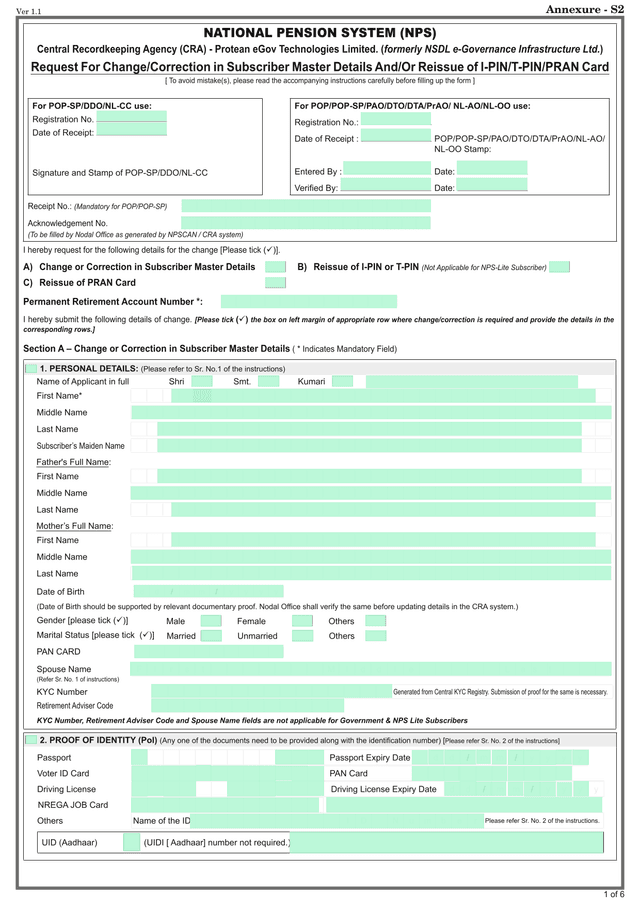Check the Female gender box

pos(302,621)
